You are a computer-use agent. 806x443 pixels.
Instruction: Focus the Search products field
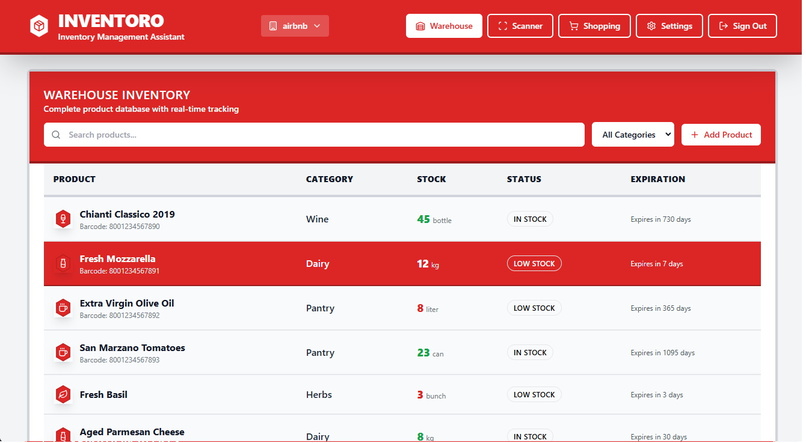coord(314,135)
